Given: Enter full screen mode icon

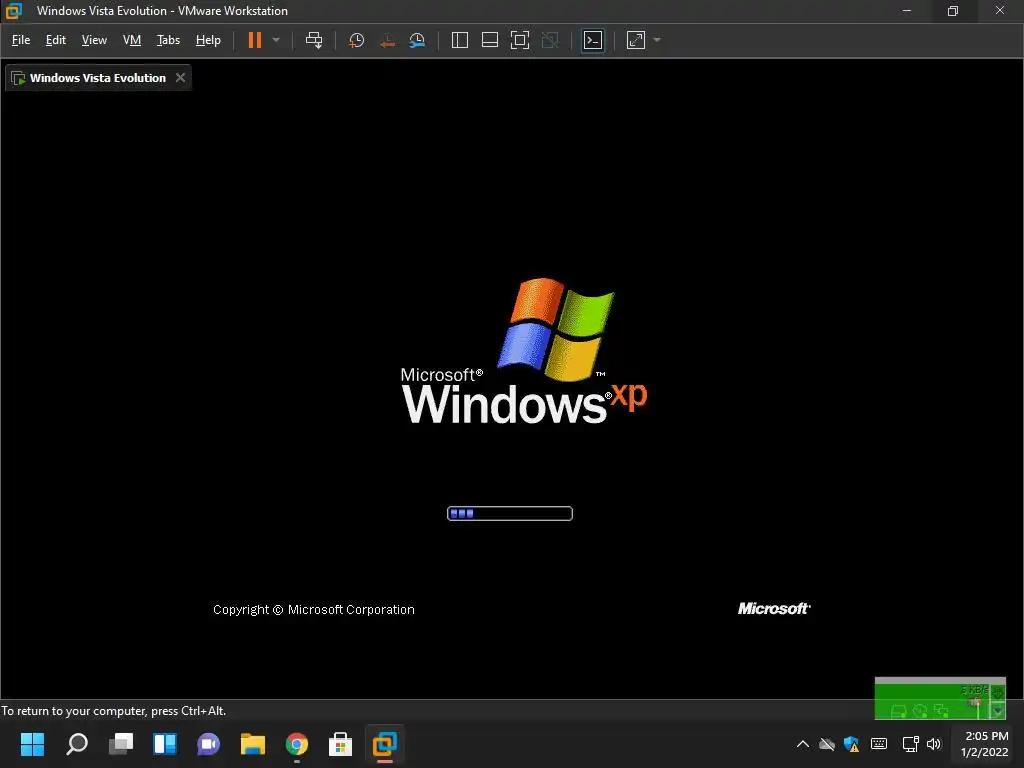Looking at the screenshot, I should pyautogui.click(x=520, y=40).
